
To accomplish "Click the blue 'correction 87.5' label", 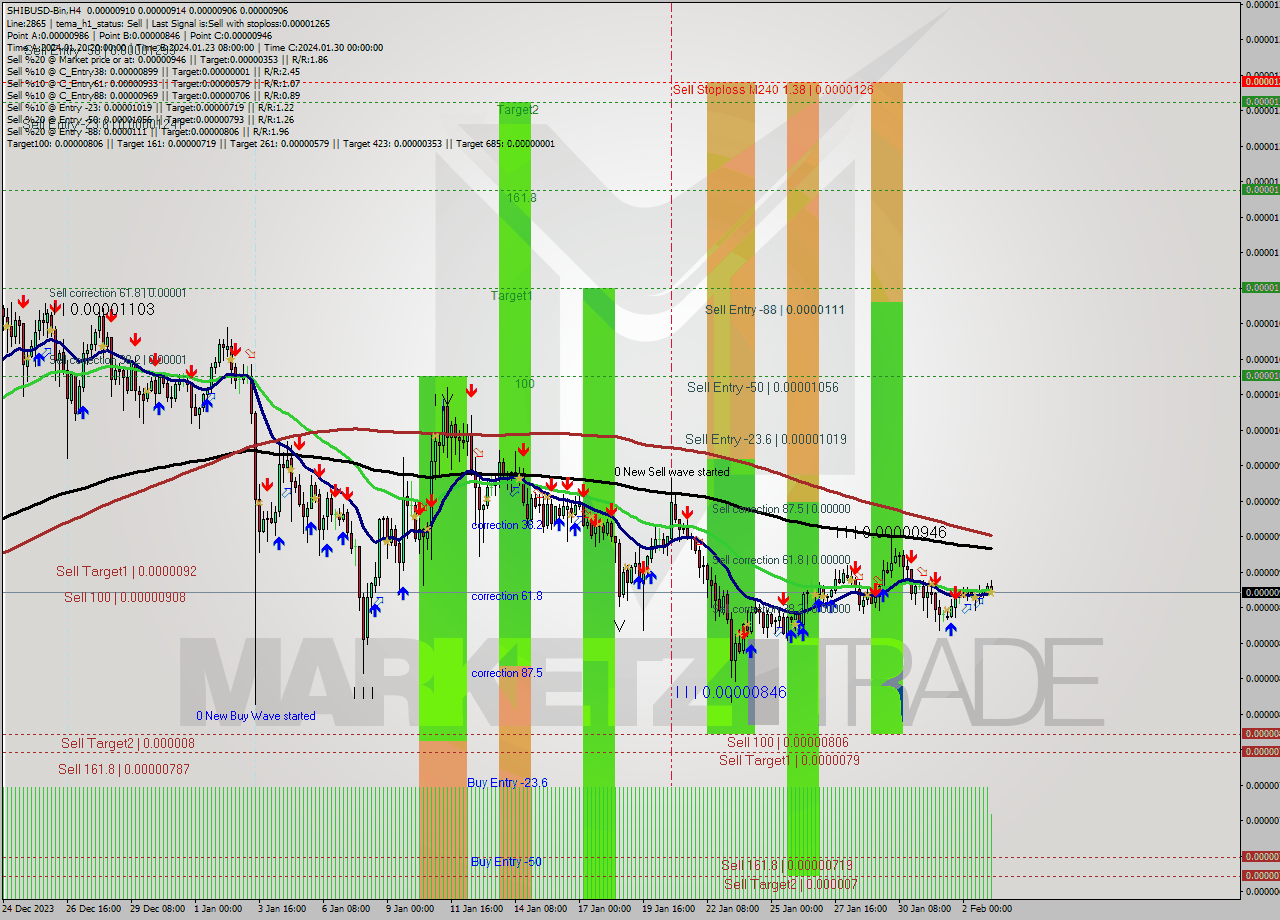I will (507, 673).
